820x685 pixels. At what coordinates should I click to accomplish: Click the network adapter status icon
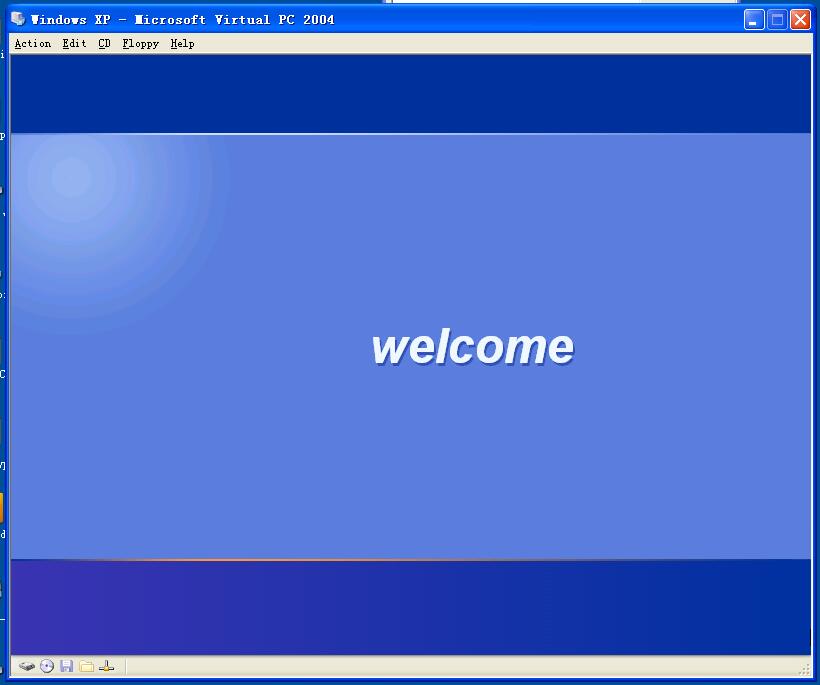pyautogui.click(x=106, y=666)
